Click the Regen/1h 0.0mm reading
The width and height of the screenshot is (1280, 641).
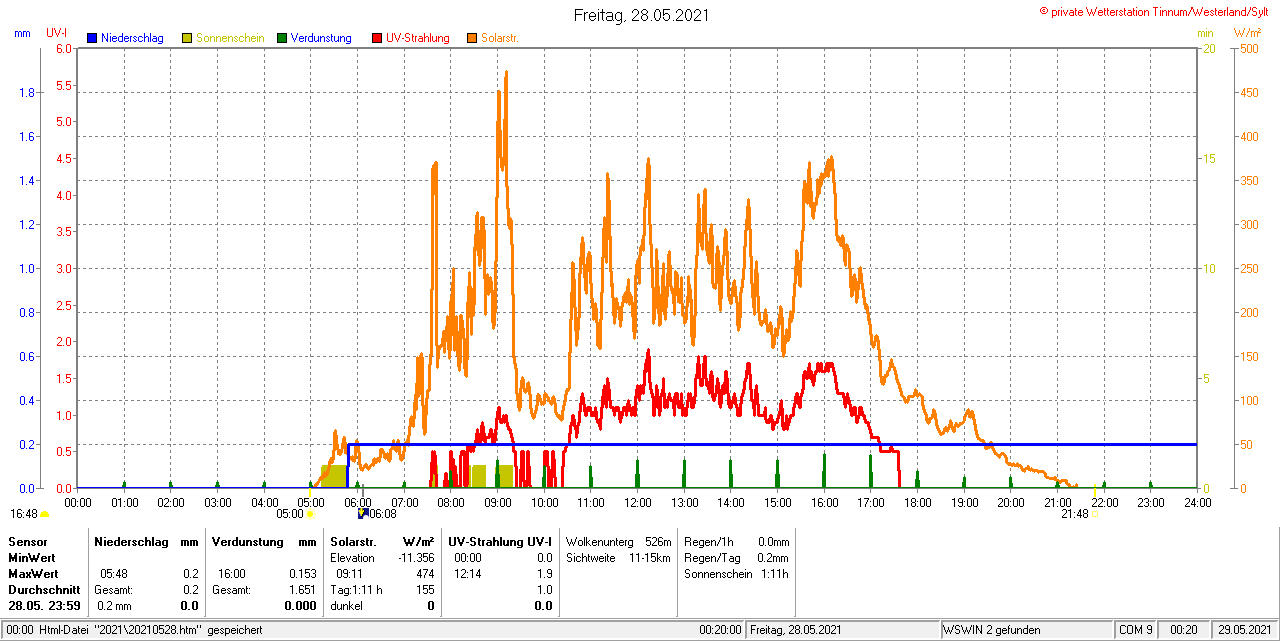pos(737,541)
